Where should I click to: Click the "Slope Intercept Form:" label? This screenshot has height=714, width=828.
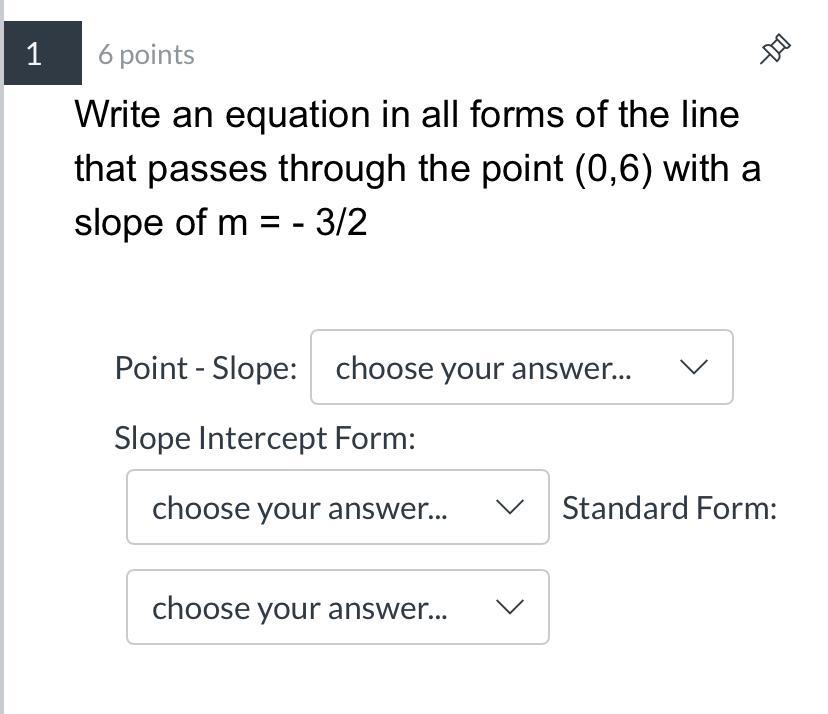click(265, 438)
